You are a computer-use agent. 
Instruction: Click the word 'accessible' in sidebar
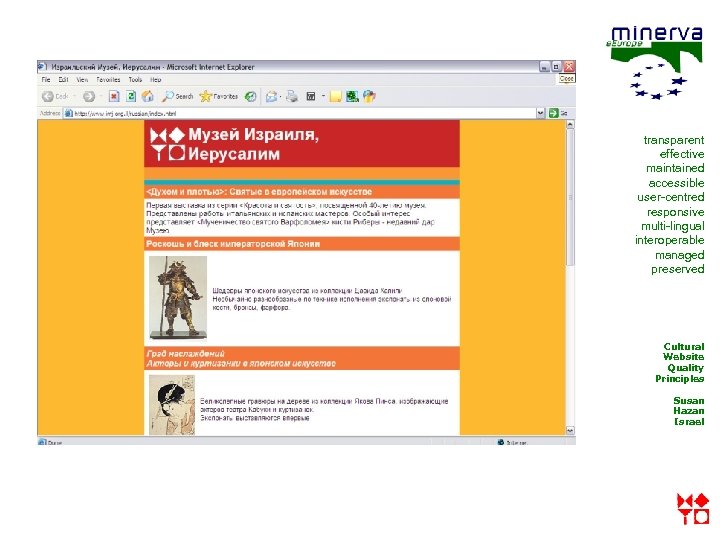(x=676, y=183)
